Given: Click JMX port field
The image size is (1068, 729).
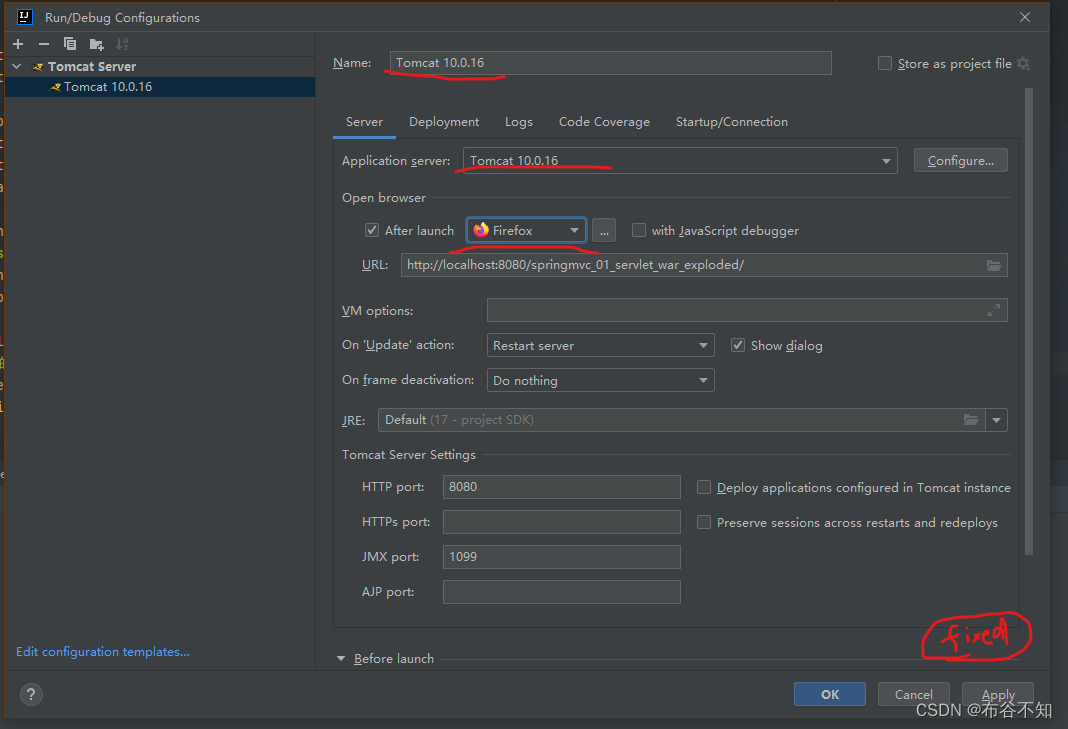Looking at the screenshot, I should point(561,557).
